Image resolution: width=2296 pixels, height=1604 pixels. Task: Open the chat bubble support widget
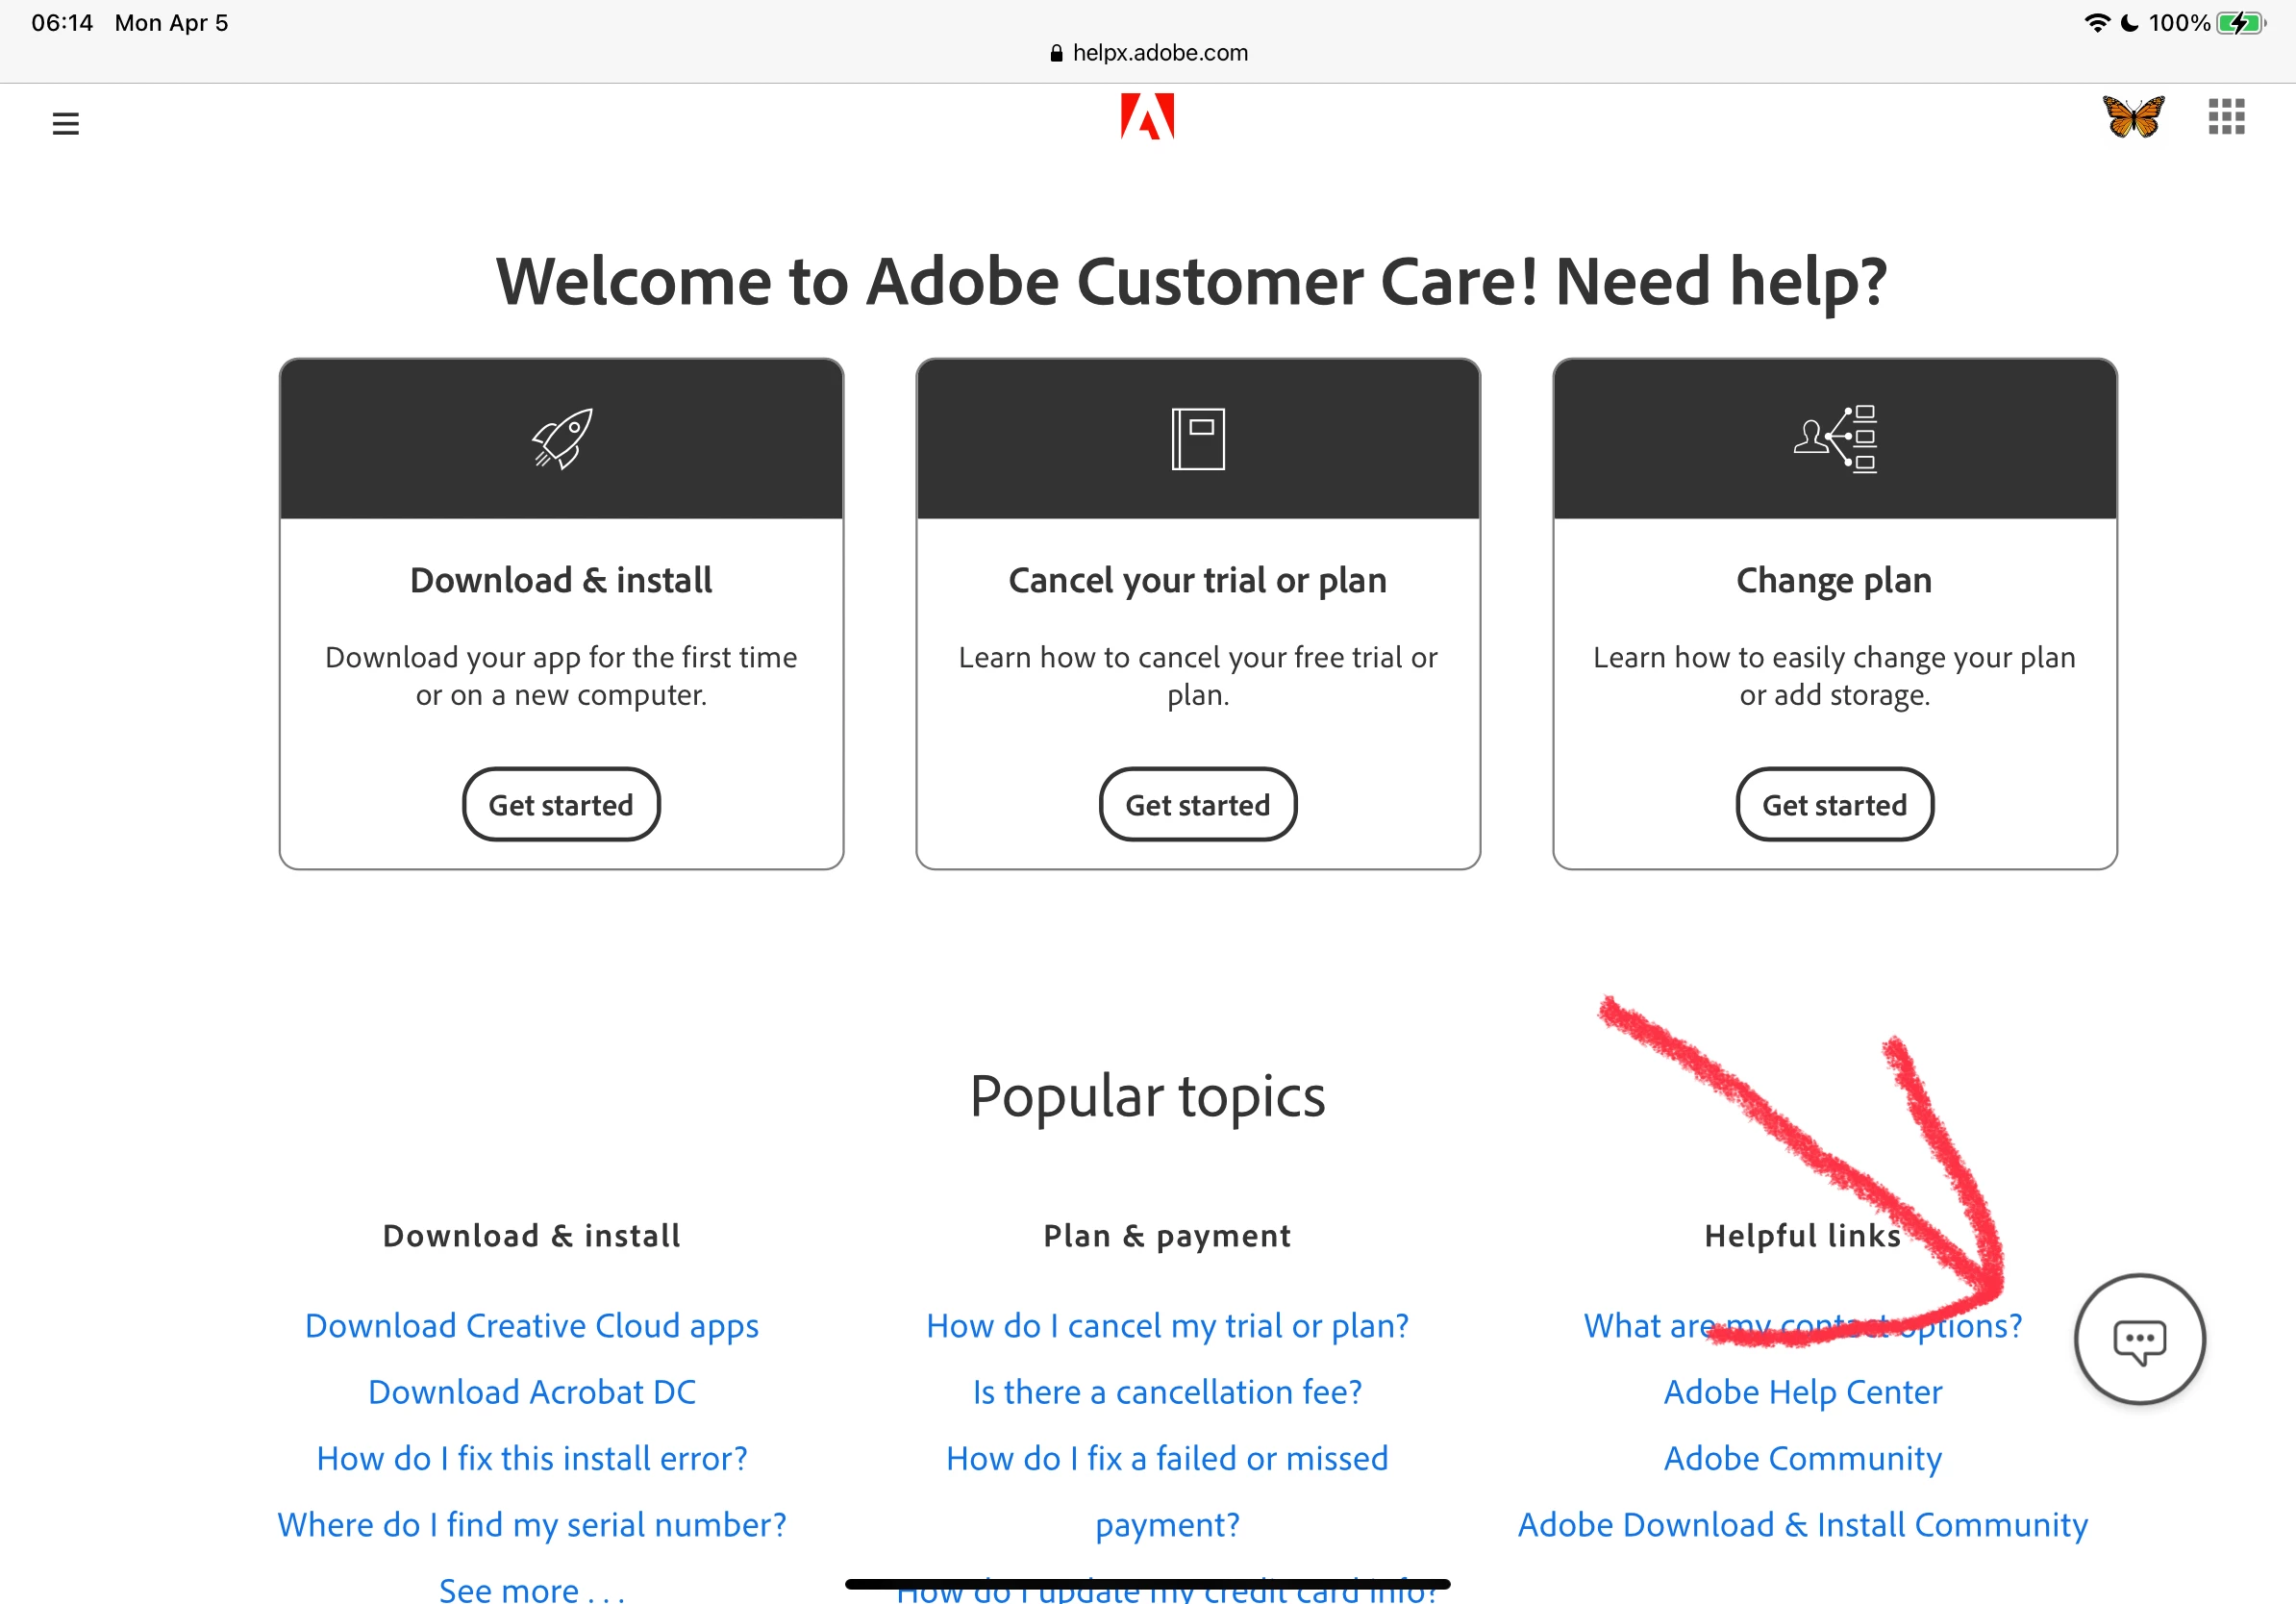(x=2138, y=1339)
